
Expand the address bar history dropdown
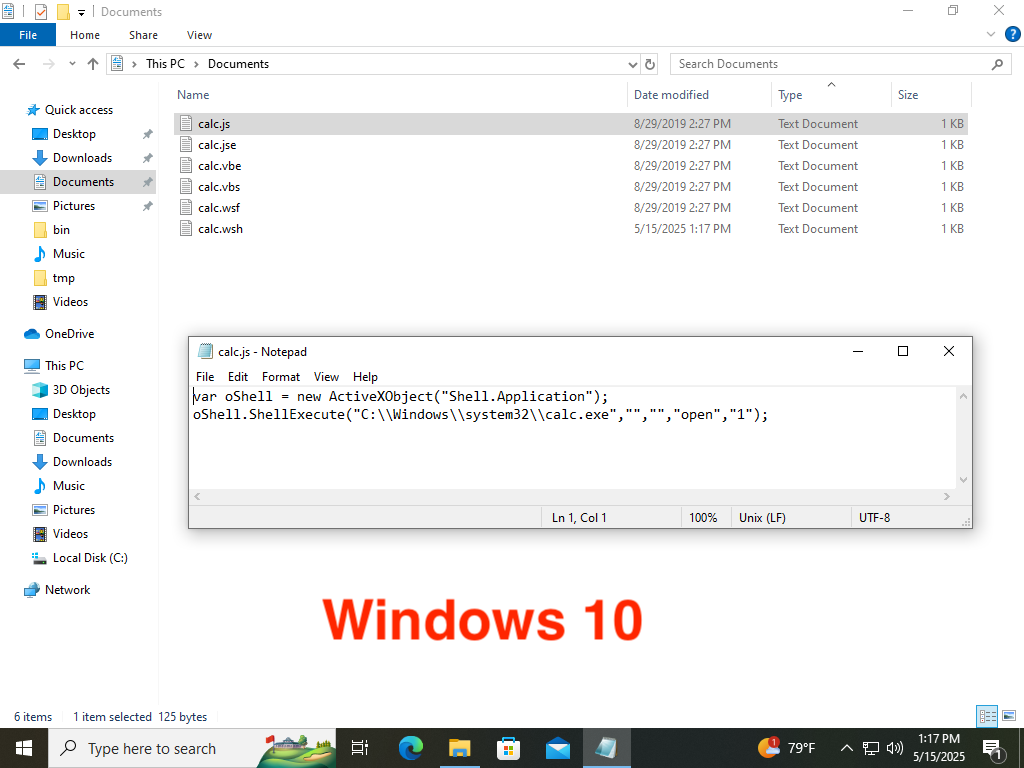tap(632, 64)
